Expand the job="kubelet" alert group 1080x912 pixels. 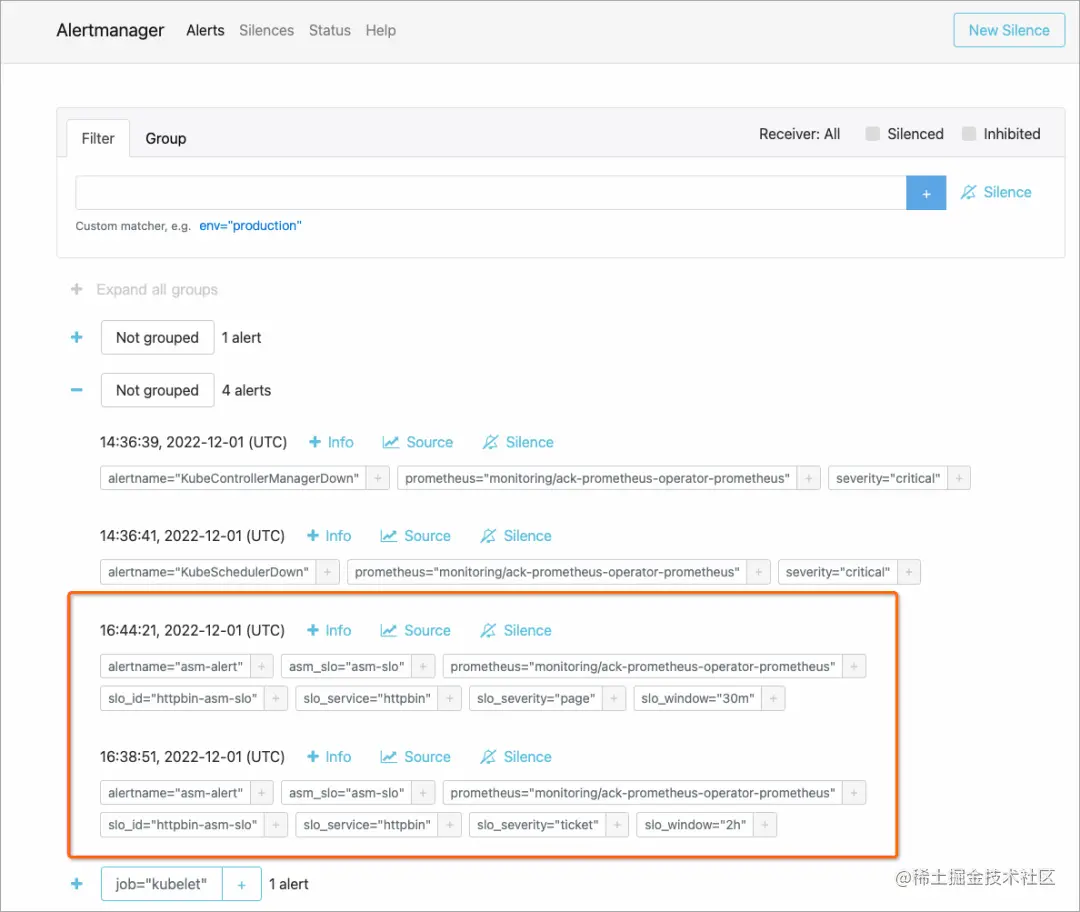76,884
